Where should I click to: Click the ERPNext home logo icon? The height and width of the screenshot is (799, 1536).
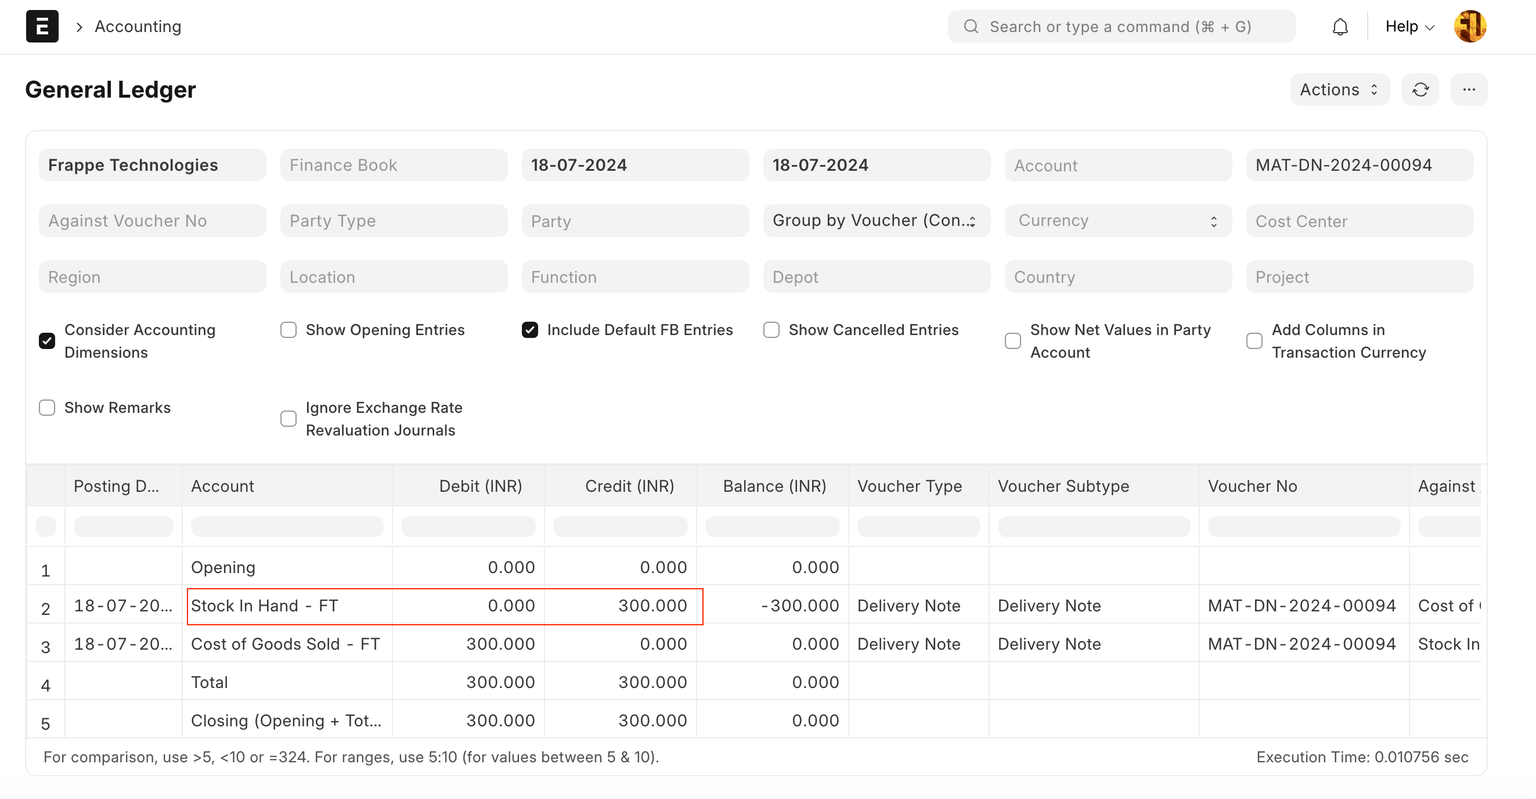coord(42,27)
